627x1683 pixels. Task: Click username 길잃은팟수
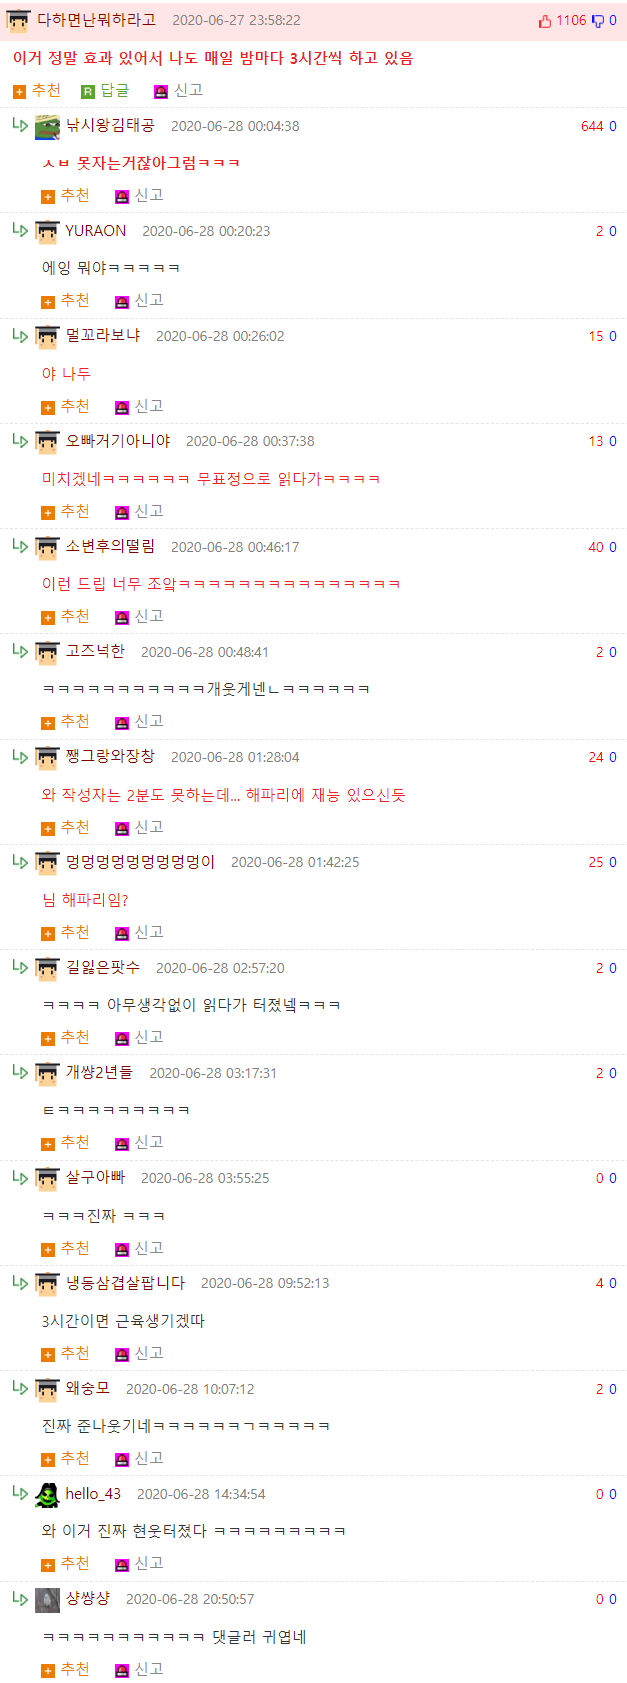(103, 968)
